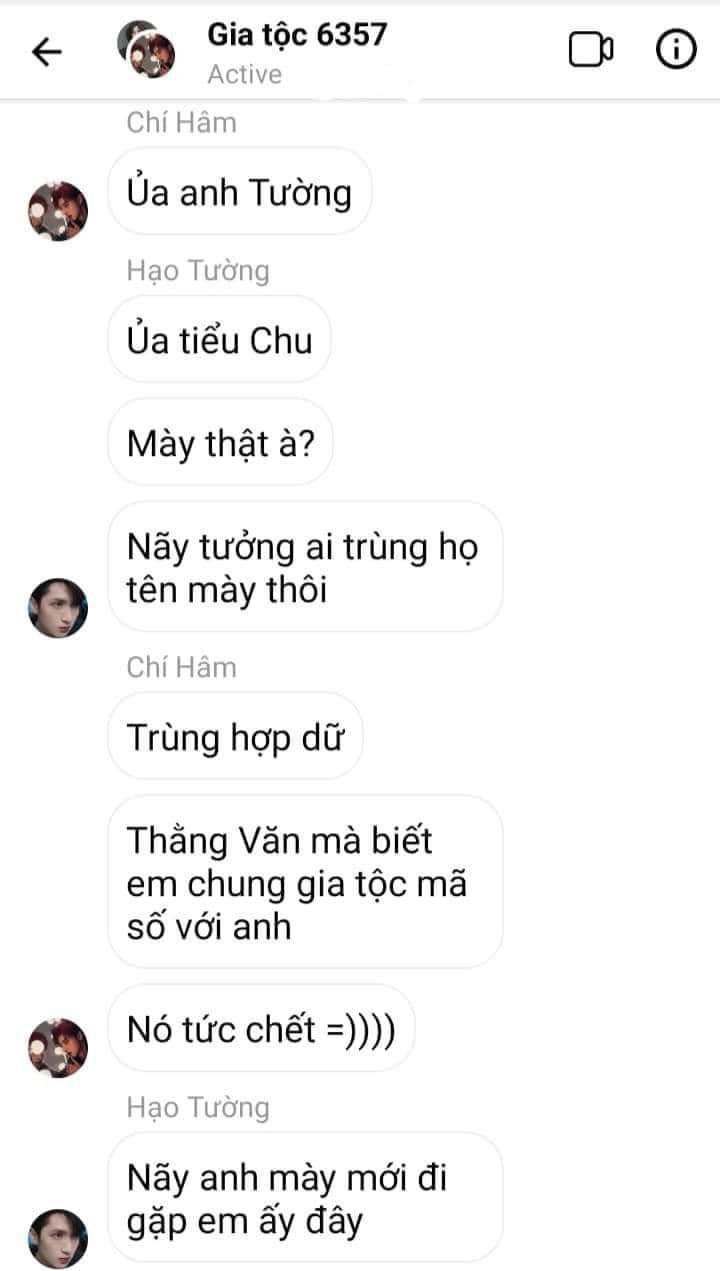Tap the group name Gia tộc 6357
Screen dimensions: 720x1271
click(297, 35)
